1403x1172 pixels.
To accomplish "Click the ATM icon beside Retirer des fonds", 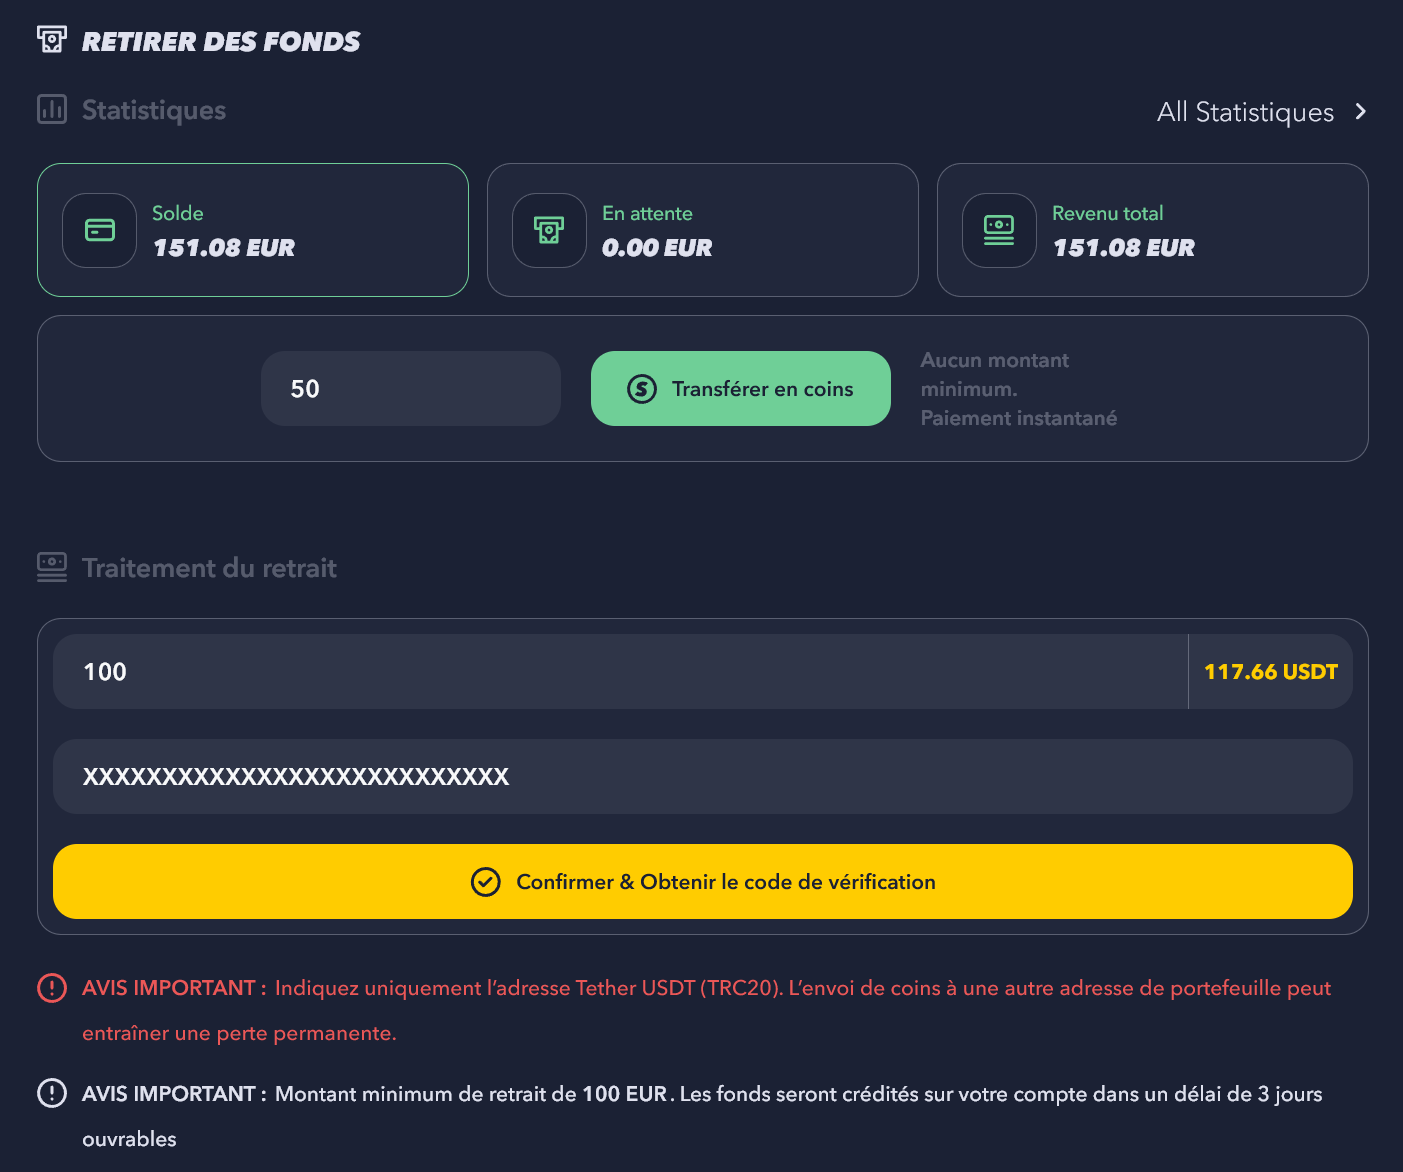I will coord(52,40).
